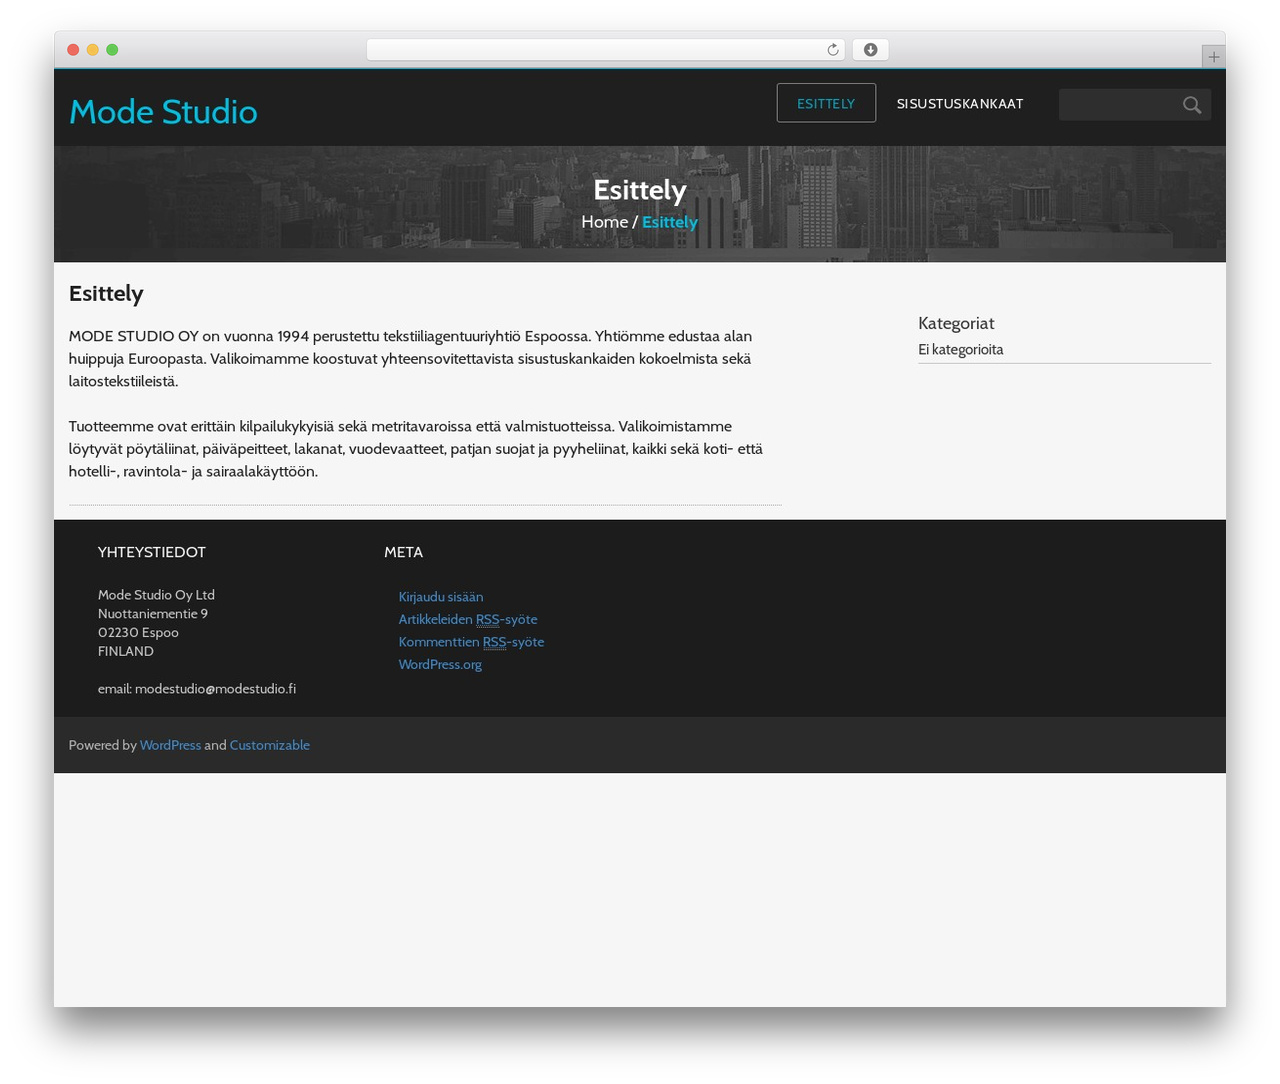Image resolution: width=1280 pixels, height=1084 pixels.
Task: Open the Sisustuskankaat menu item
Action: point(960,103)
